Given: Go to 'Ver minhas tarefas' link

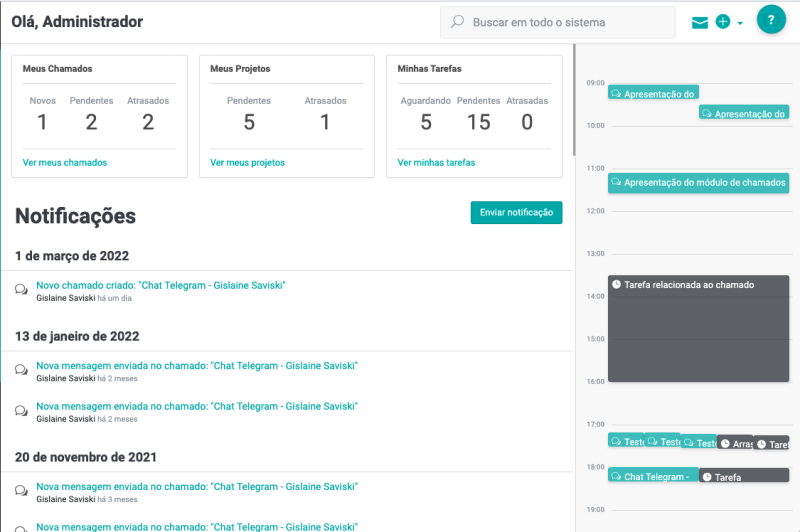Looking at the screenshot, I should coord(436,163).
